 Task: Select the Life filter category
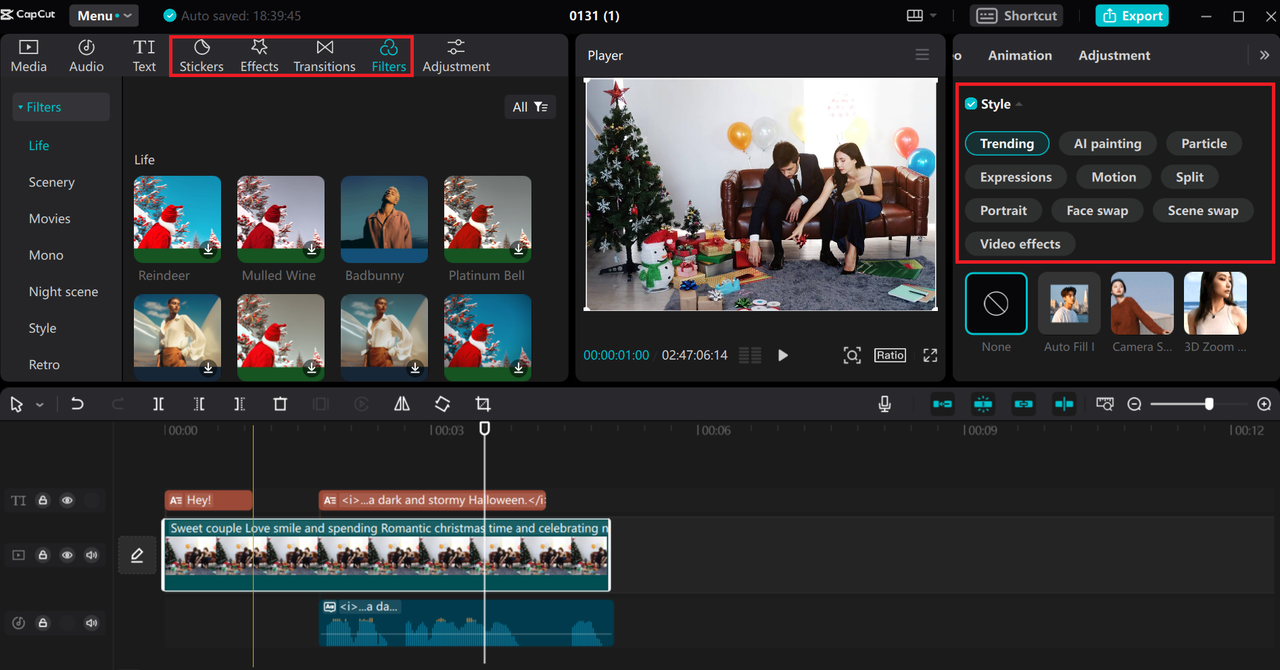tap(39, 146)
